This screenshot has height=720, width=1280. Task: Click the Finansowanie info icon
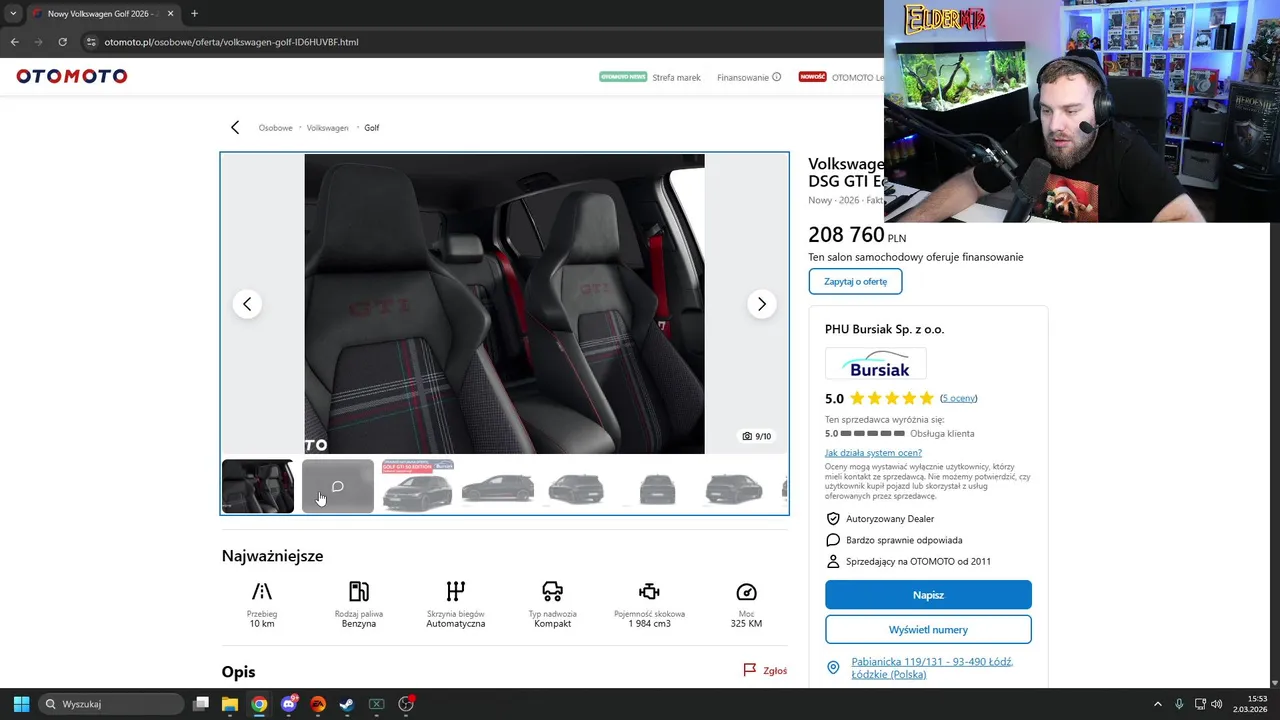776,77
